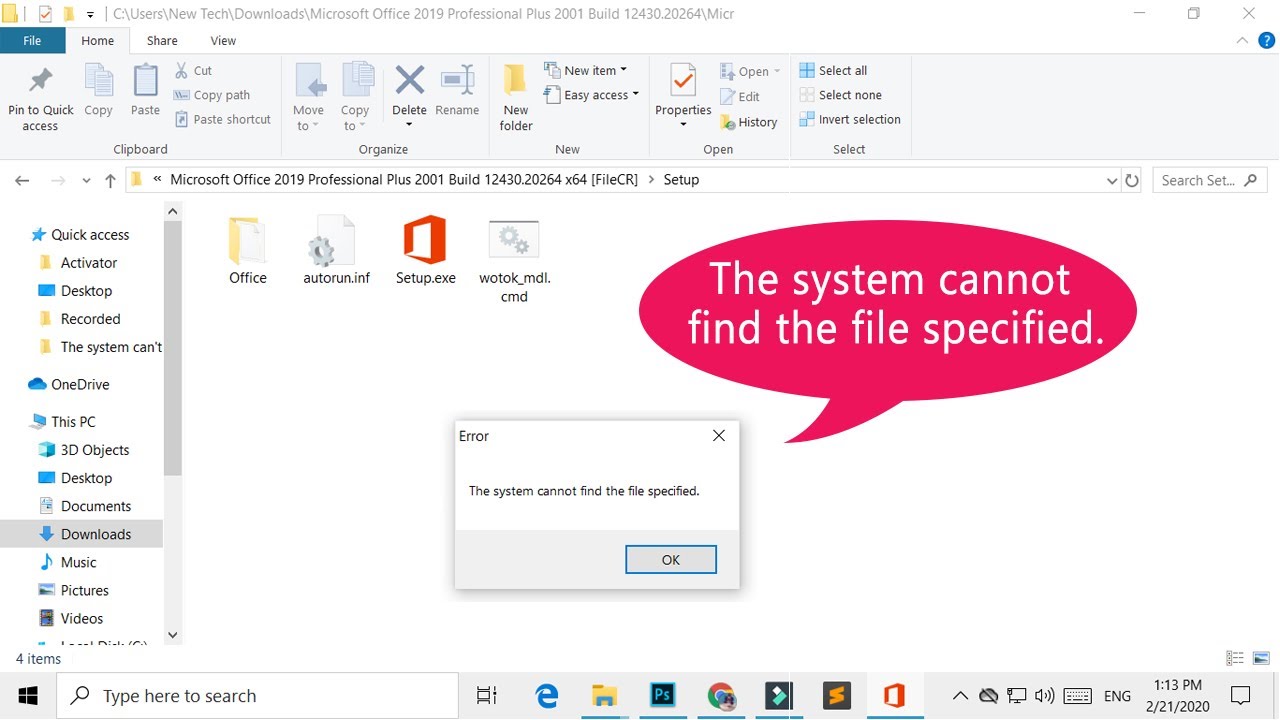Open the Move to command
1280x720 pixels.
[308, 97]
